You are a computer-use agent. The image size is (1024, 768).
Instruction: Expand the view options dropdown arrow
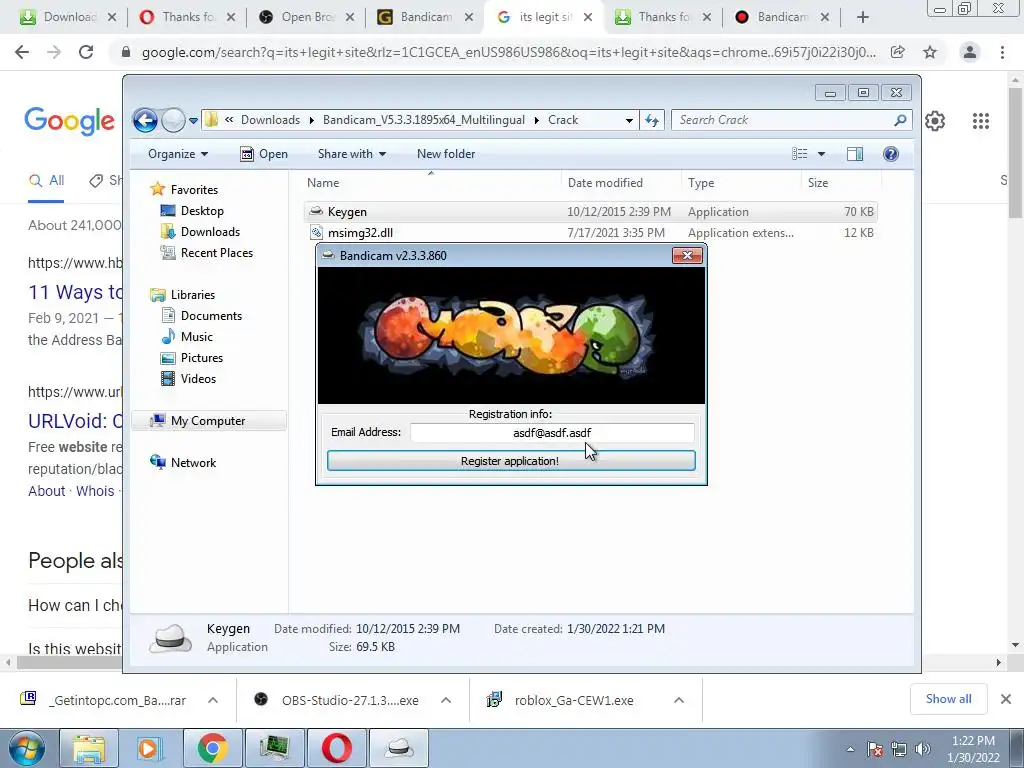coord(822,154)
